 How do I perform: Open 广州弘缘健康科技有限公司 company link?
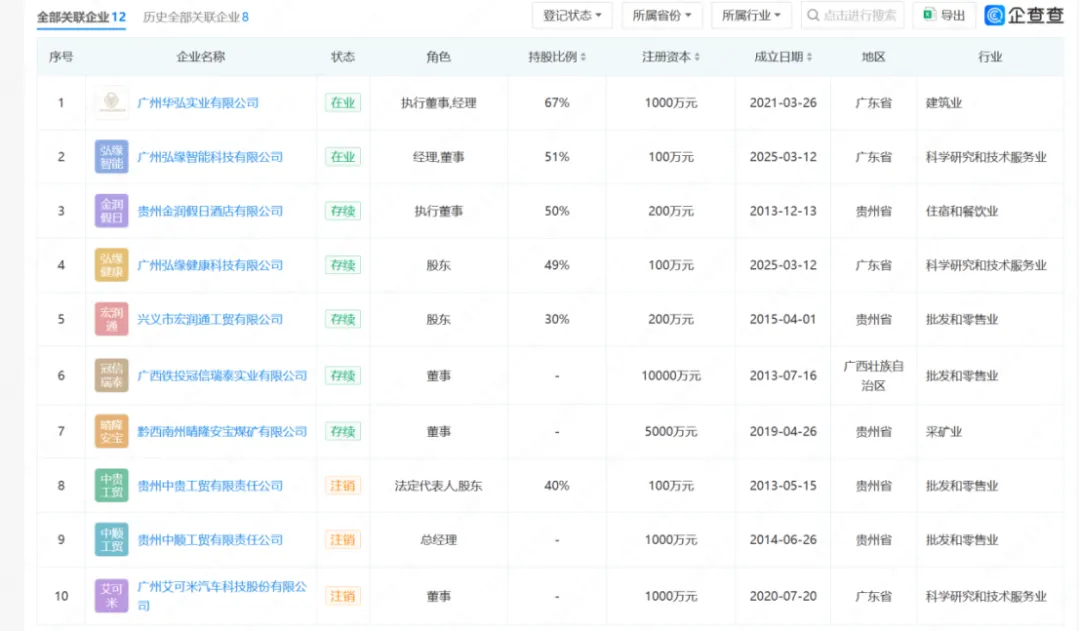pos(210,265)
